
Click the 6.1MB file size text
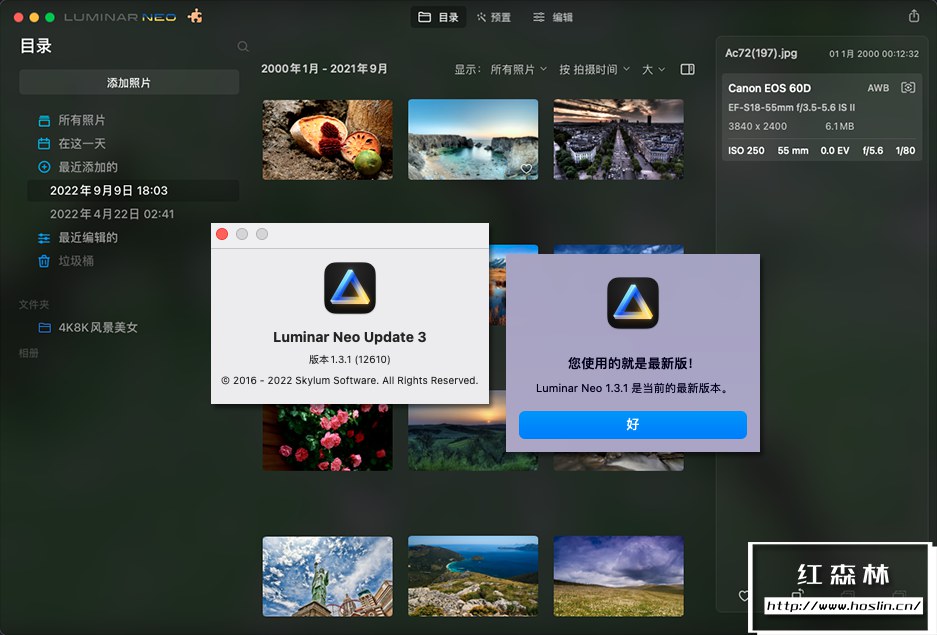pyautogui.click(x=839, y=126)
